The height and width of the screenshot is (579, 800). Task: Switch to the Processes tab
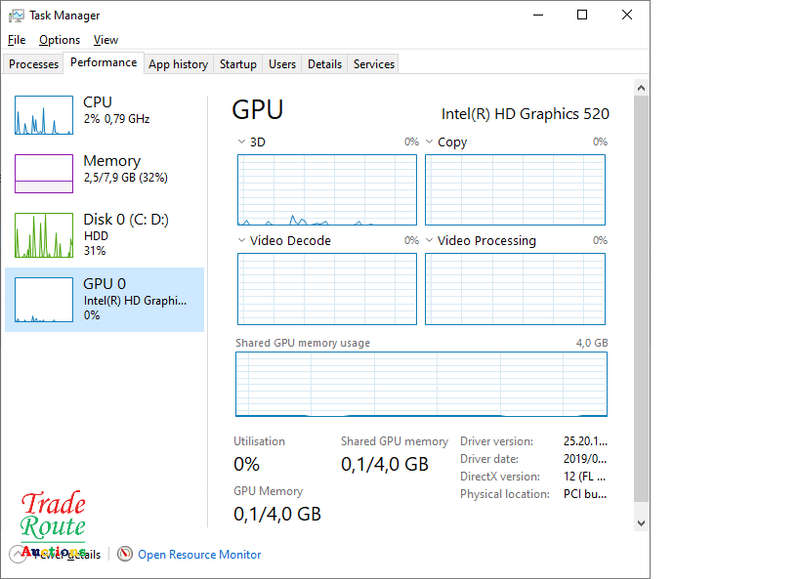point(34,64)
